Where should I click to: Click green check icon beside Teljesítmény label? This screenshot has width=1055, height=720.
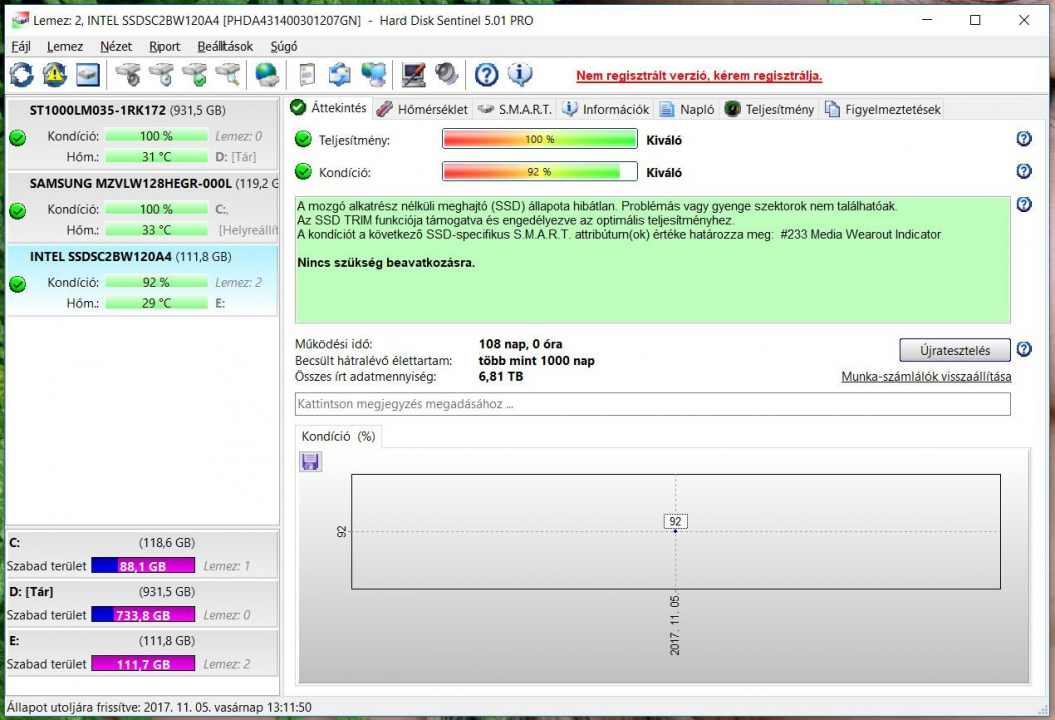303,139
